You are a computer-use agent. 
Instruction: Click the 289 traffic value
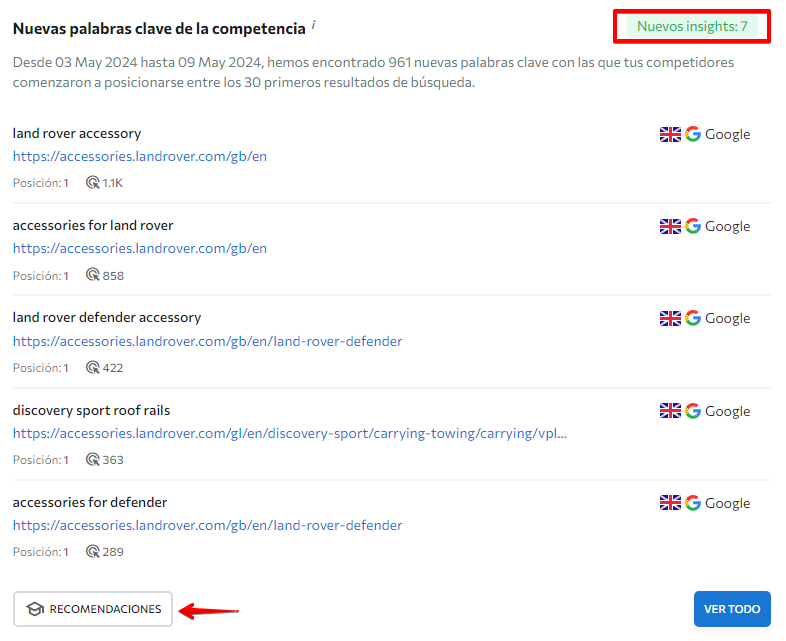click(113, 552)
